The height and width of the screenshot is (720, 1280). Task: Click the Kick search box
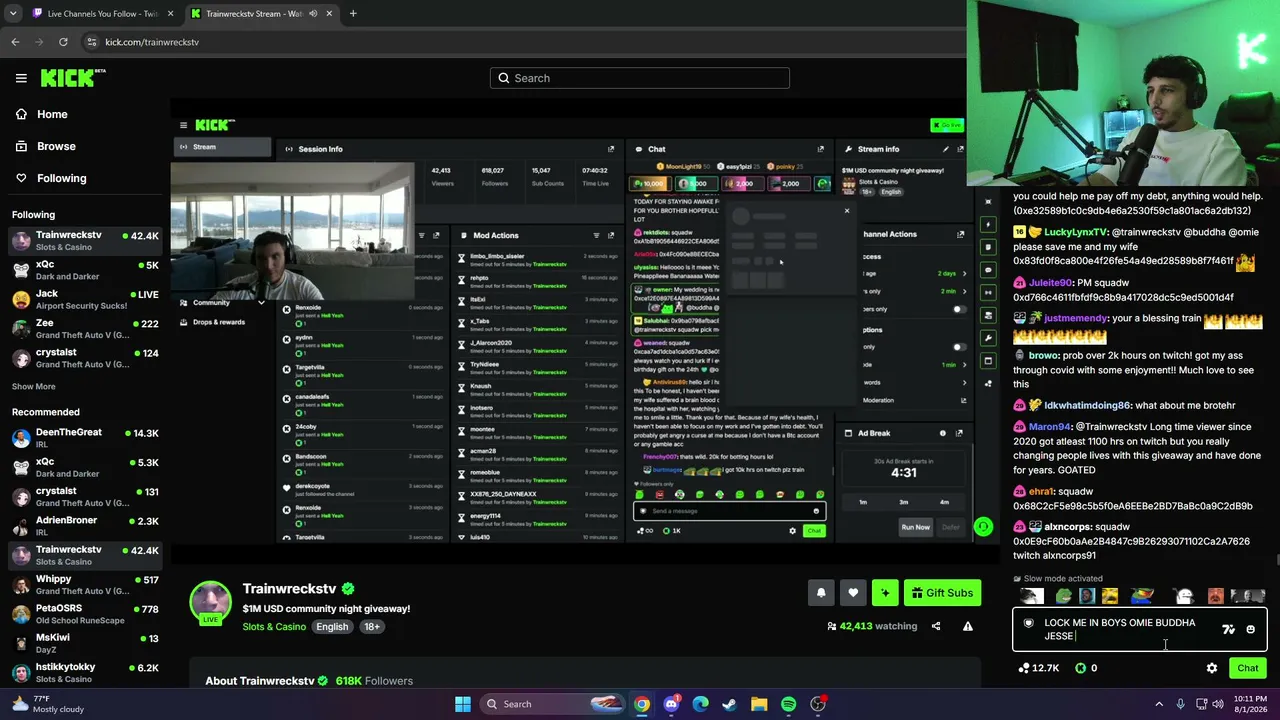[640, 78]
